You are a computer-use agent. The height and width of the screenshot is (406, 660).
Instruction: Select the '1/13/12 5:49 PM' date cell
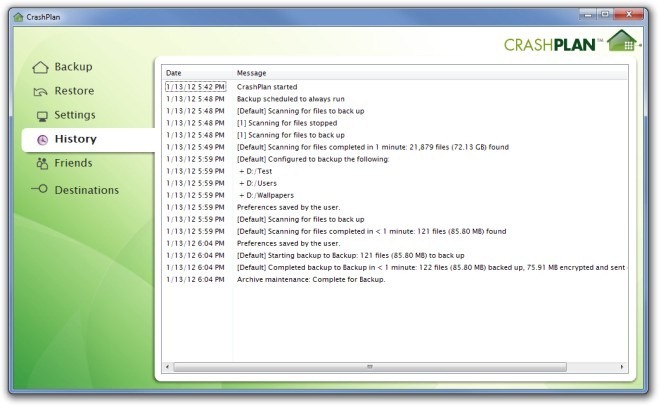pyautogui.click(x=195, y=147)
